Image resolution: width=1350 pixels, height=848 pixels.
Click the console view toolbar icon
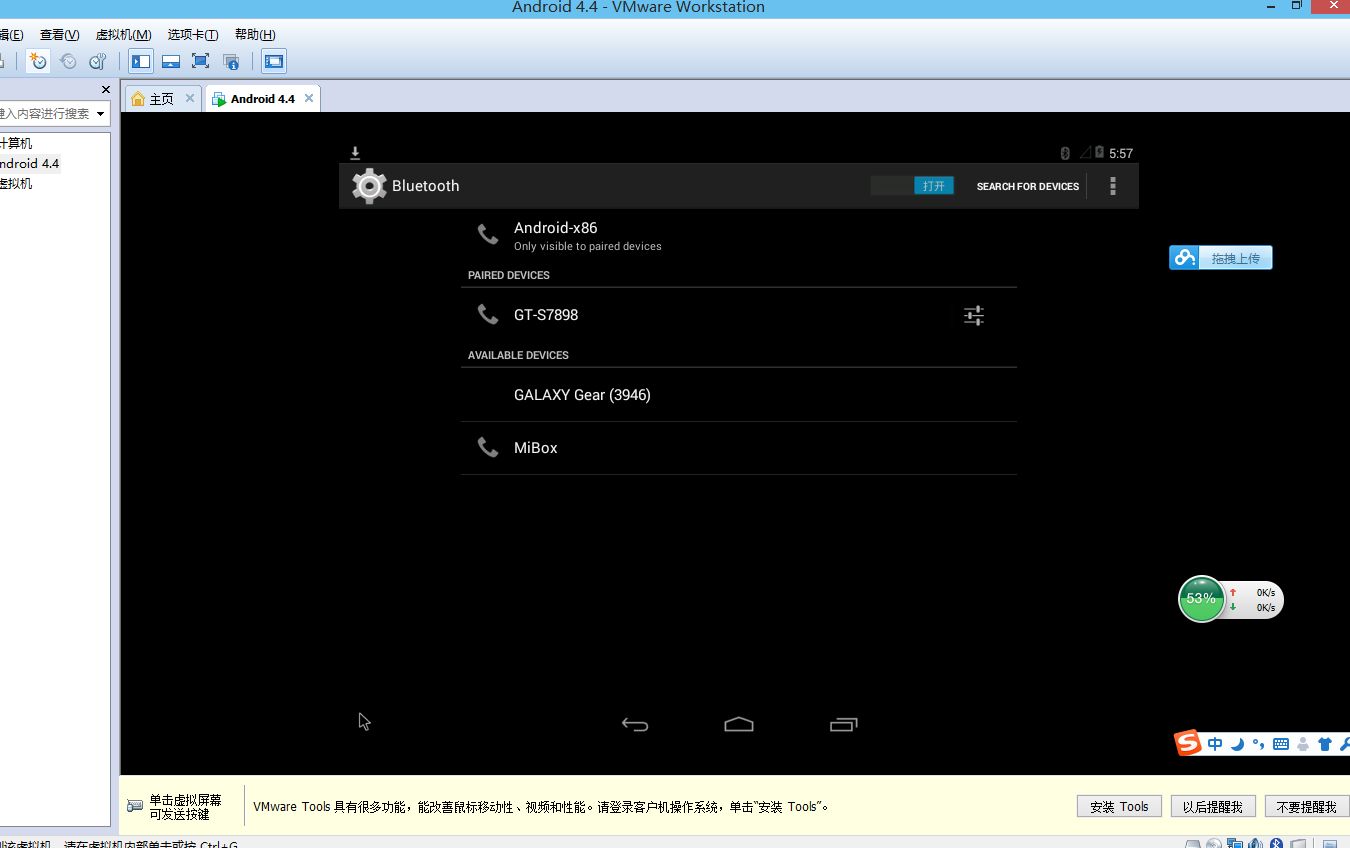[x=274, y=61]
